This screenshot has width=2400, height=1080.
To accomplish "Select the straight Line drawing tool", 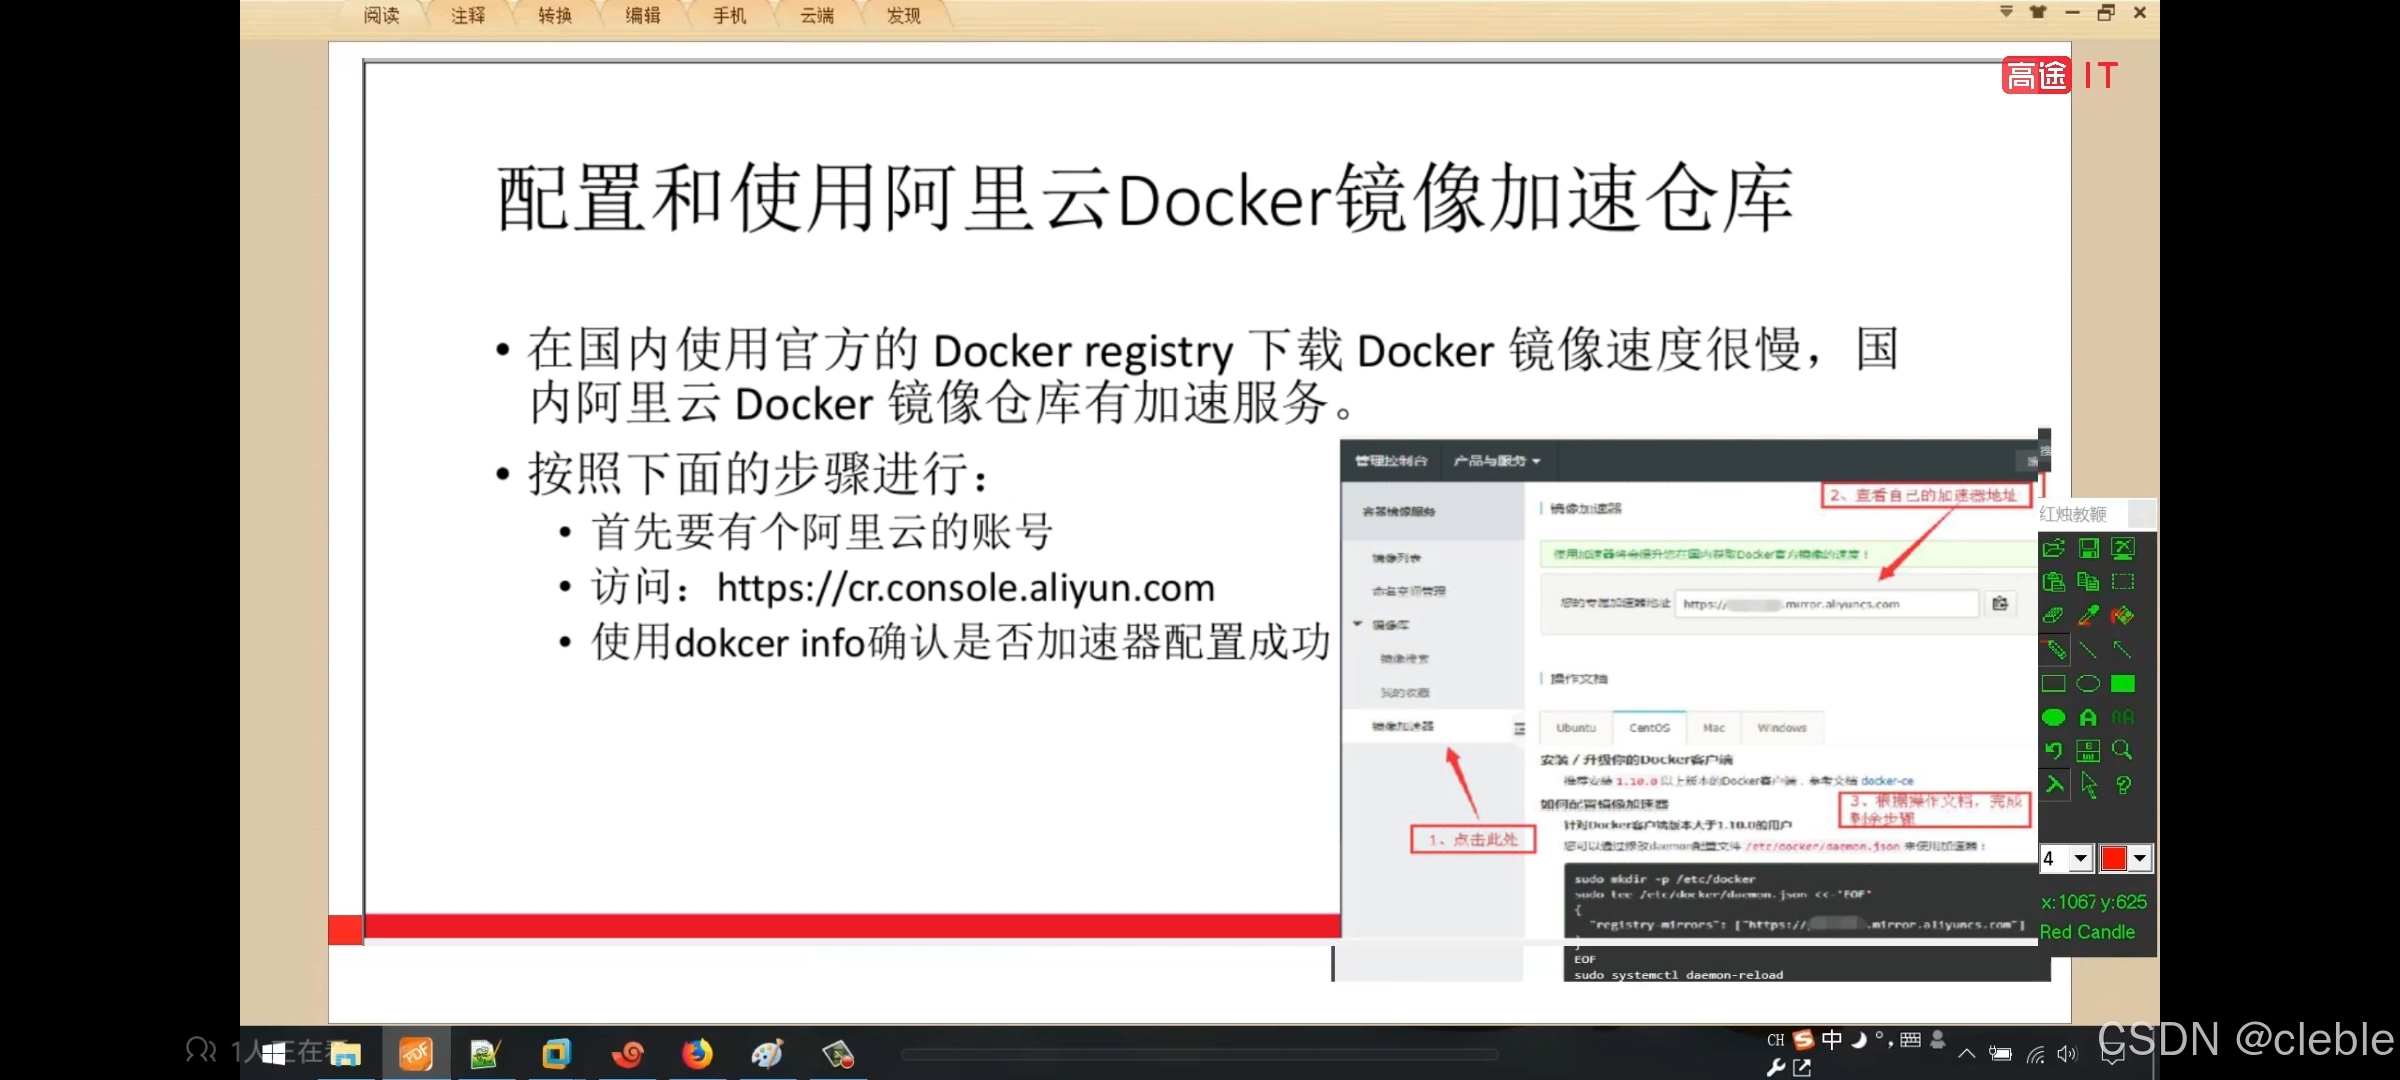I will point(2088,650).
